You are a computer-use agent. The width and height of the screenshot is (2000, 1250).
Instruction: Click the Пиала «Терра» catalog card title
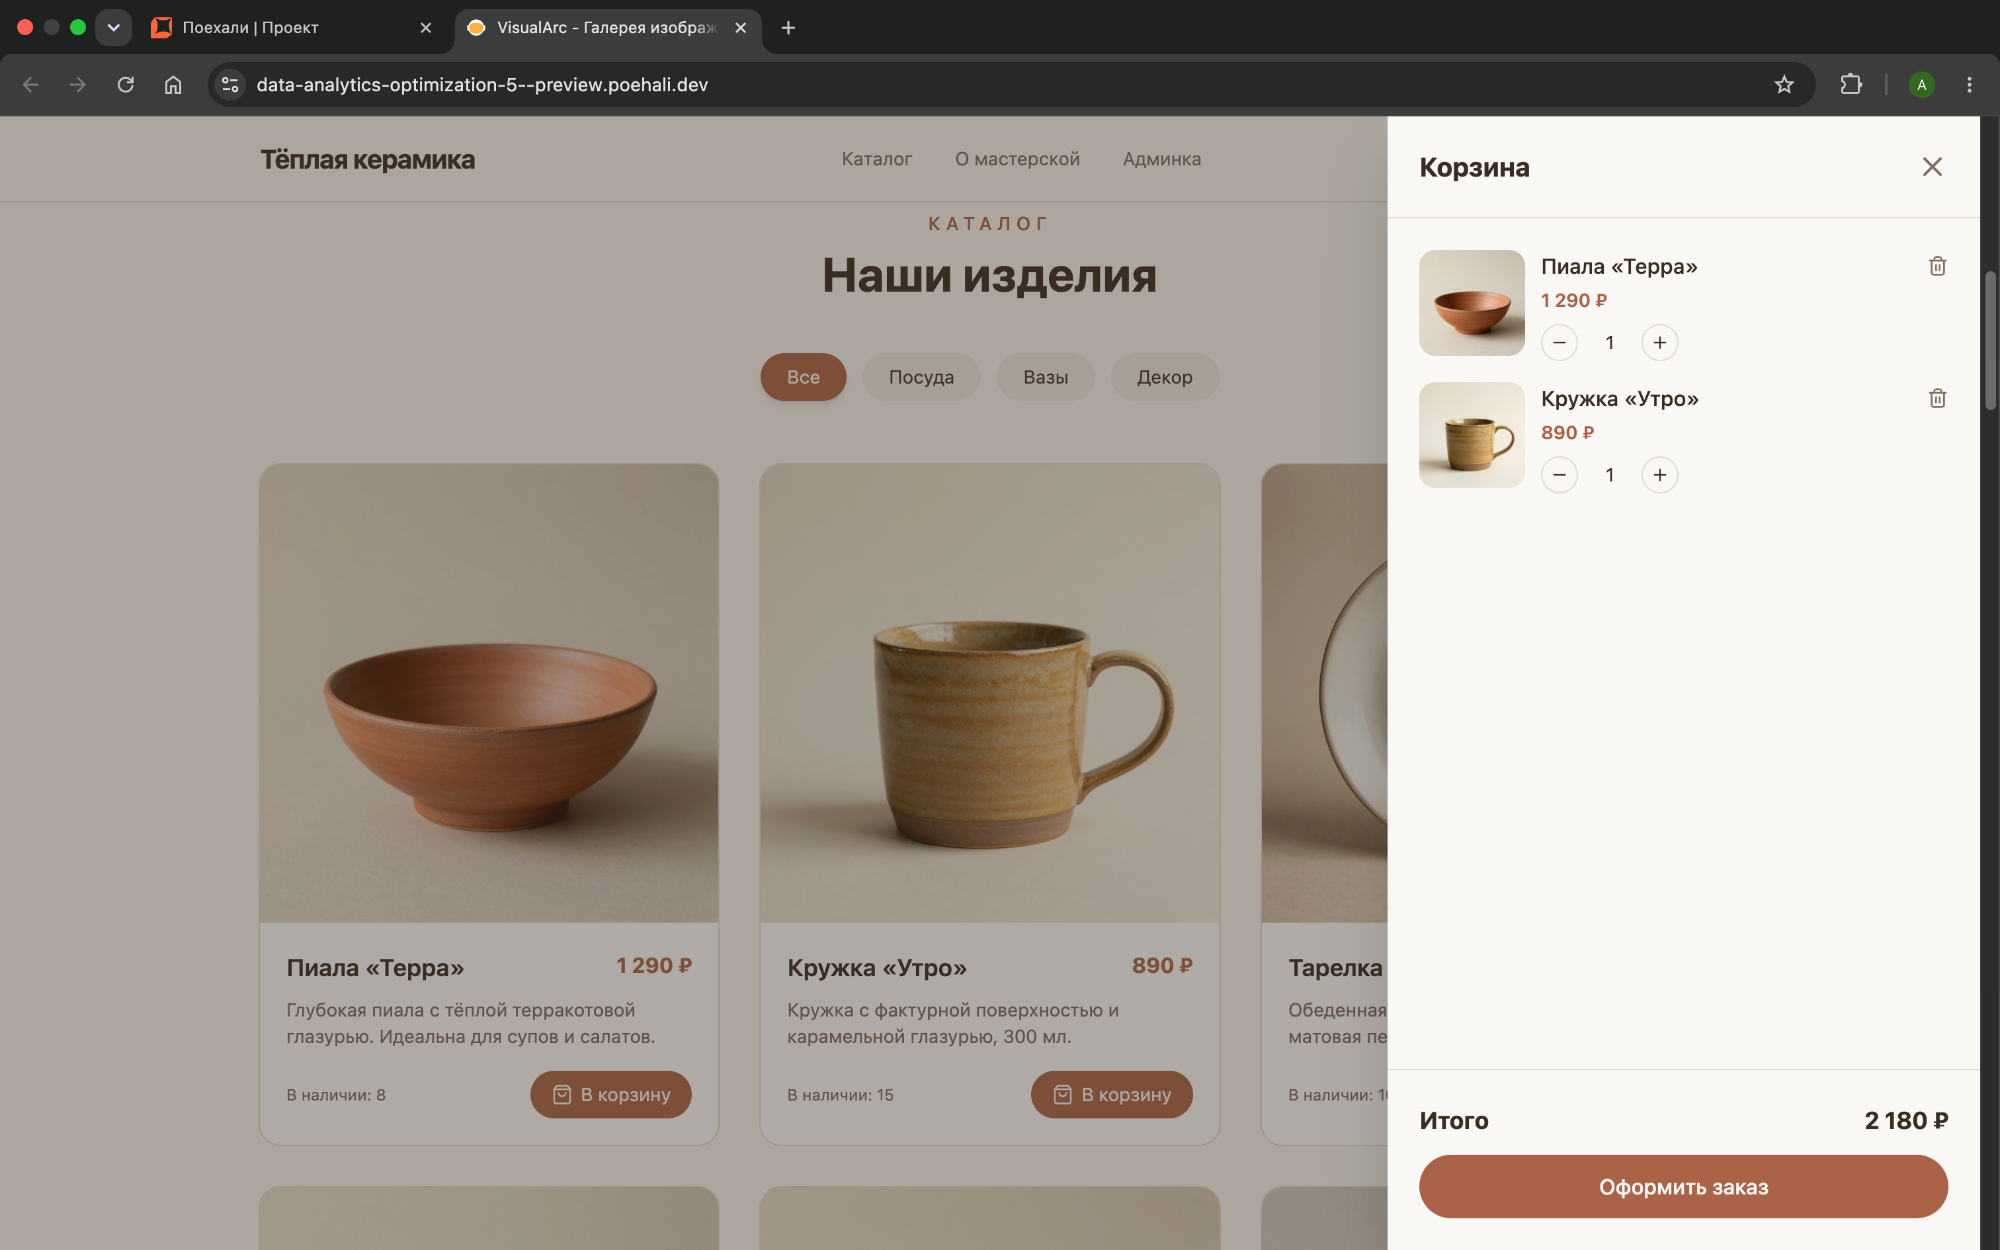[375, 968]
